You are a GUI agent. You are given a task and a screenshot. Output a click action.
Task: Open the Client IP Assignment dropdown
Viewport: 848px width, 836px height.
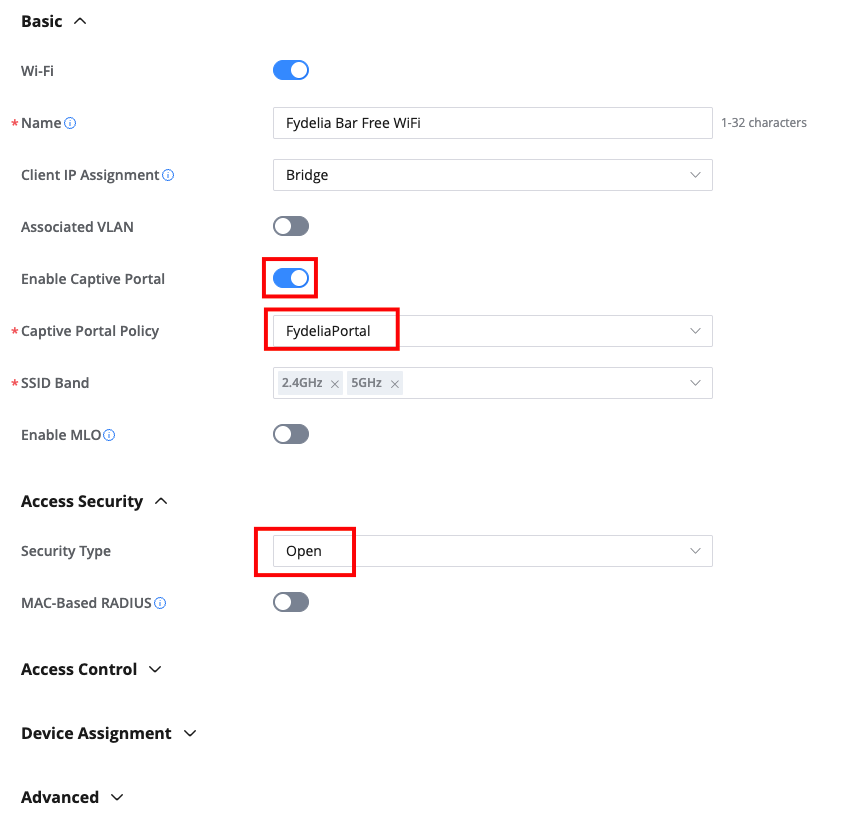[x=492, y=175]
